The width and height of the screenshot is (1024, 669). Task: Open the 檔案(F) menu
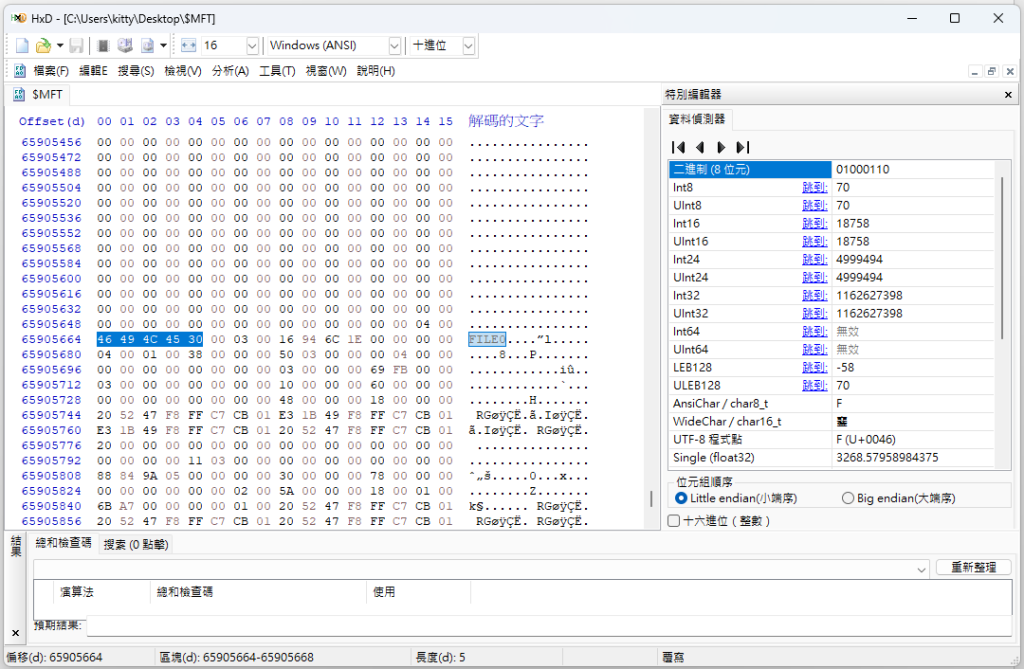pyautogui.click(x=51, y=71)
